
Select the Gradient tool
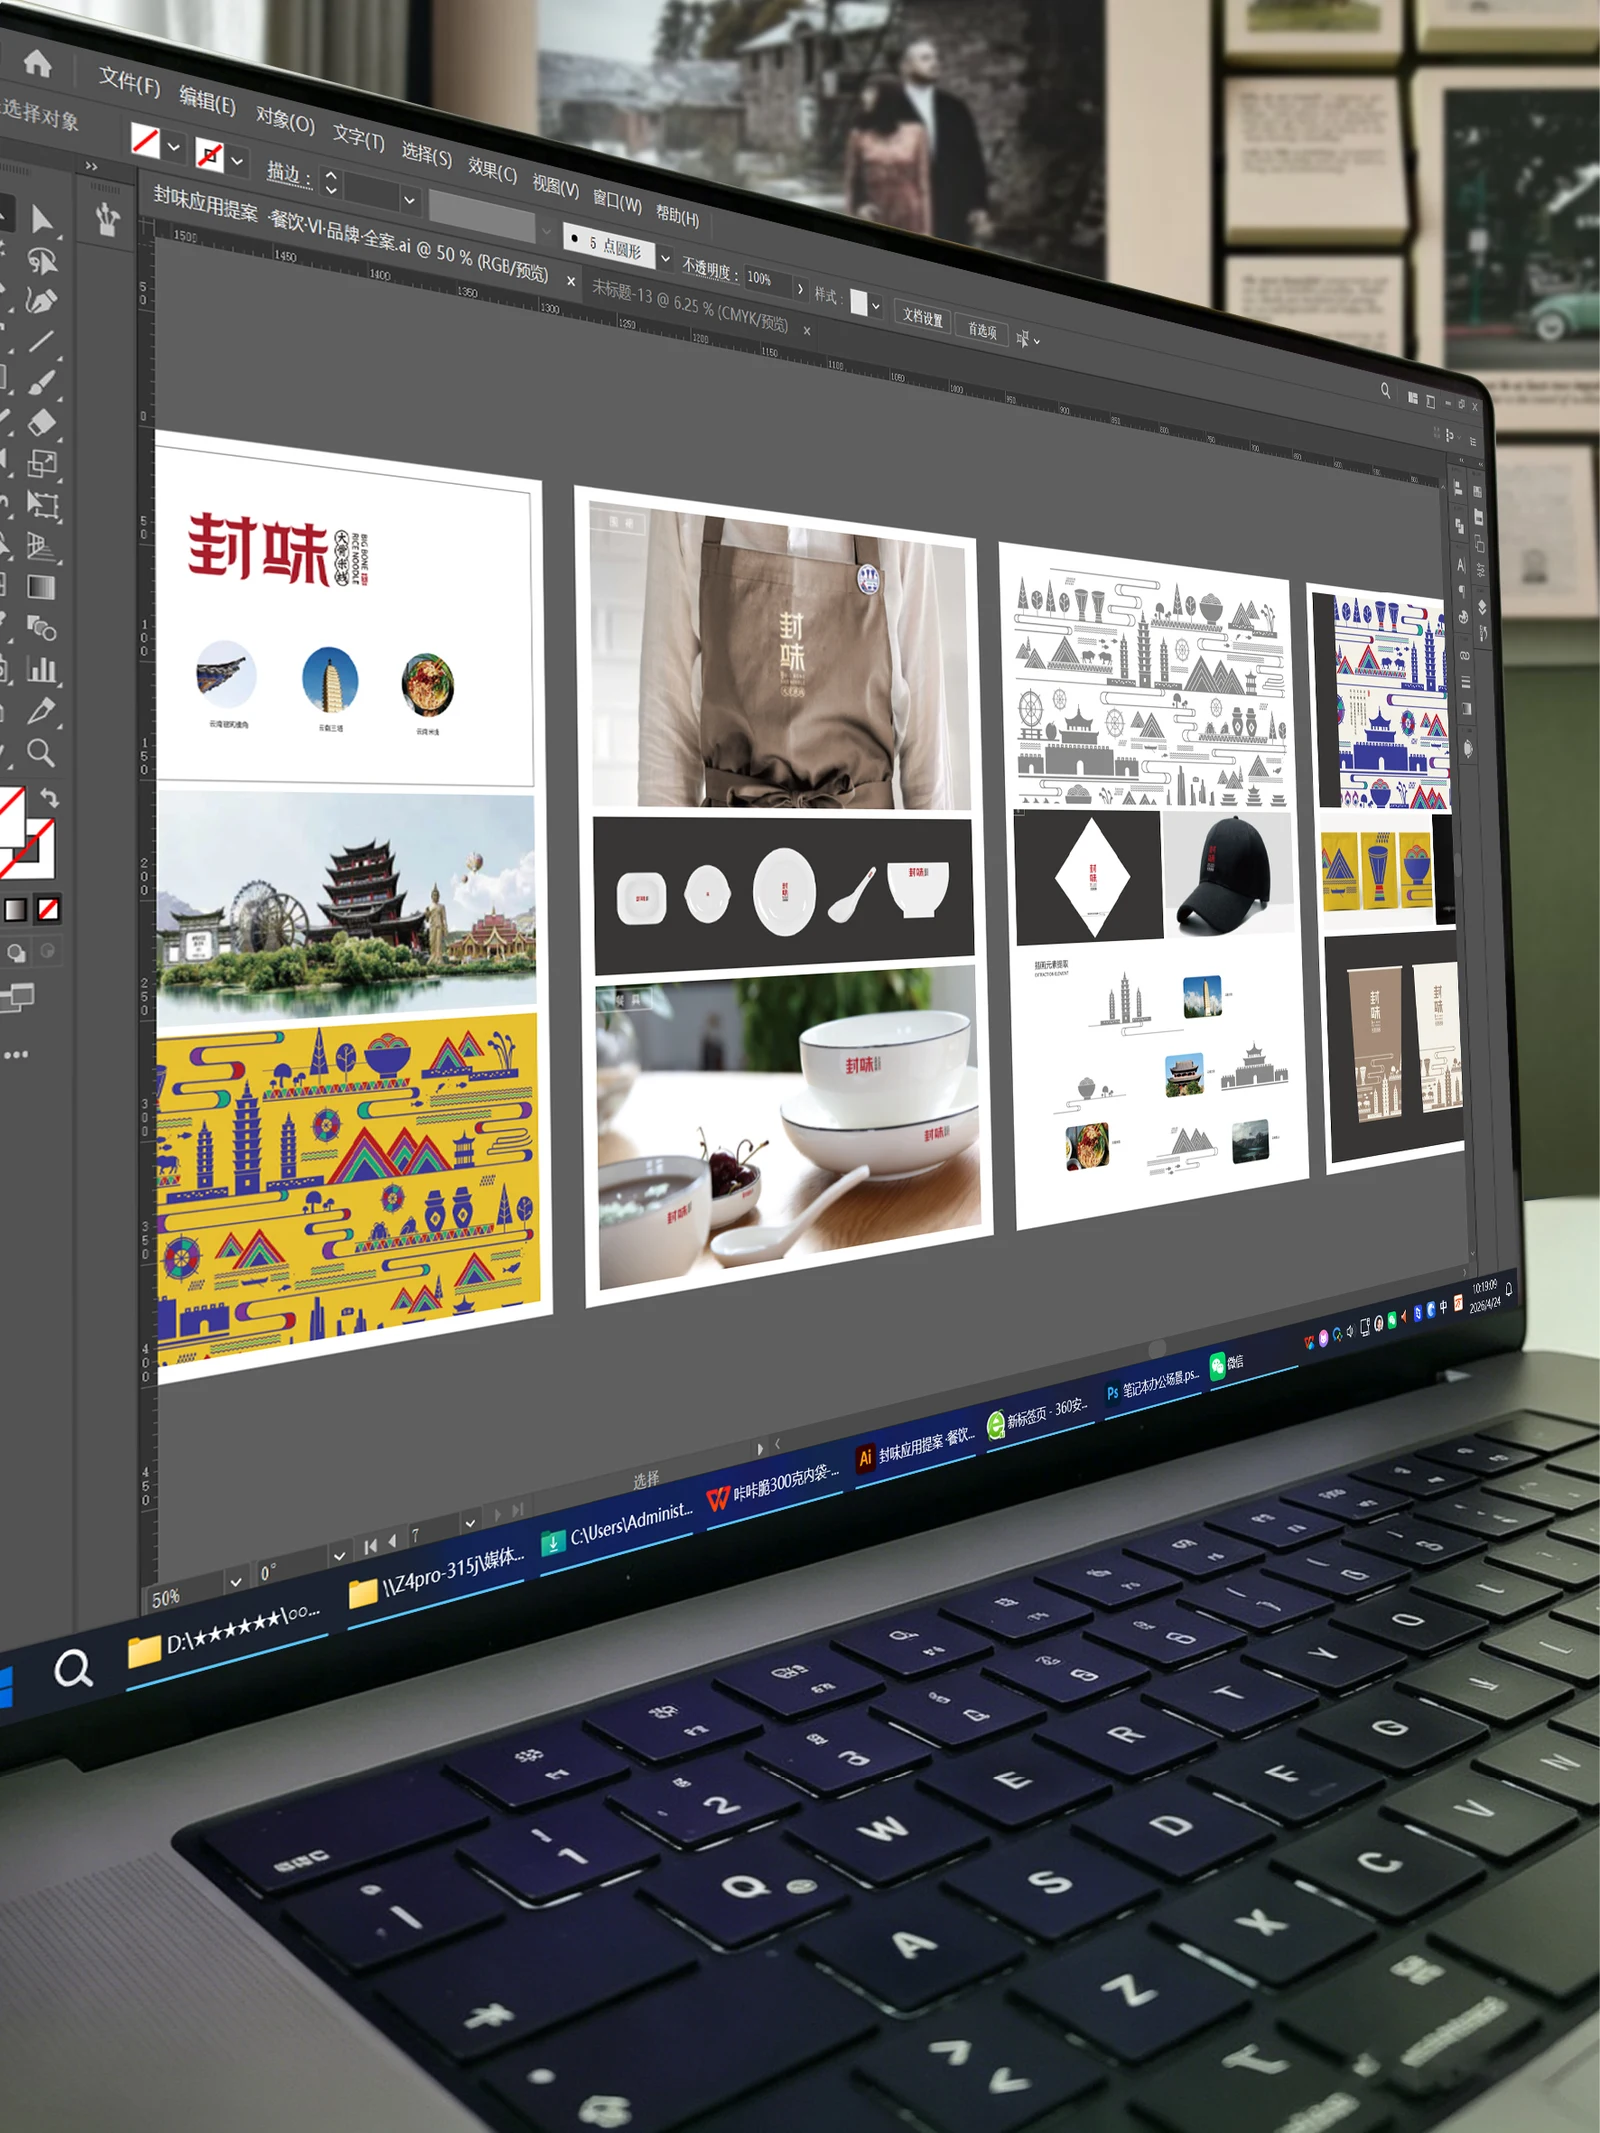[x=42, y=587]
